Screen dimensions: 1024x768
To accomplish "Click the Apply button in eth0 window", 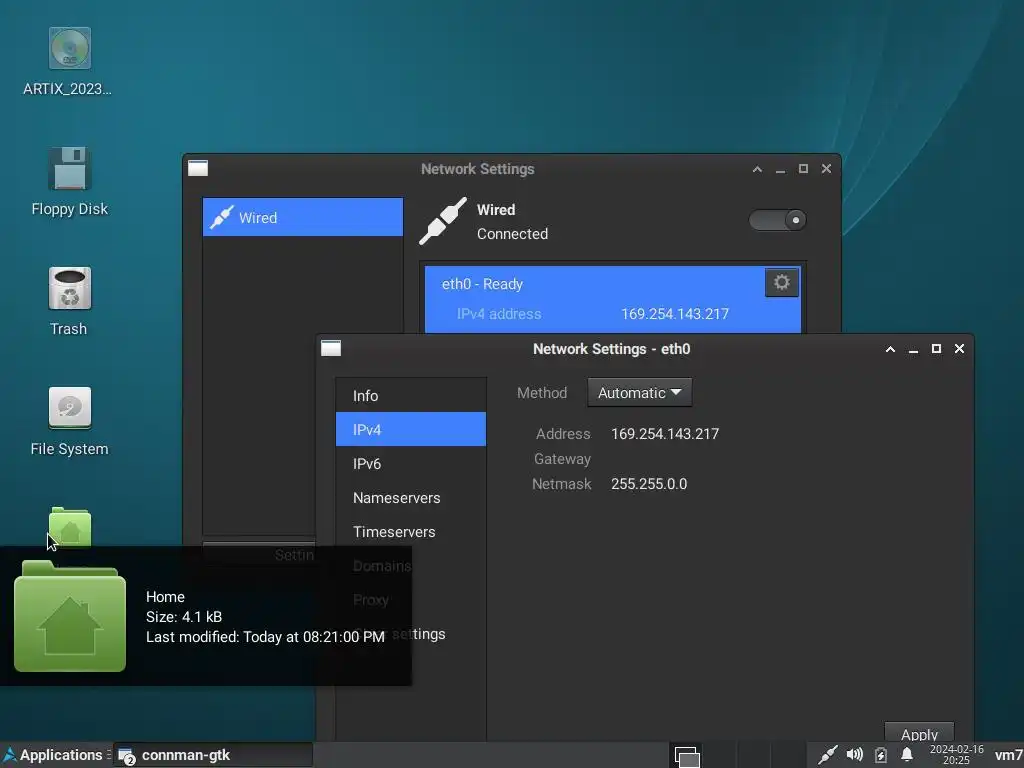I will point(919,733).
